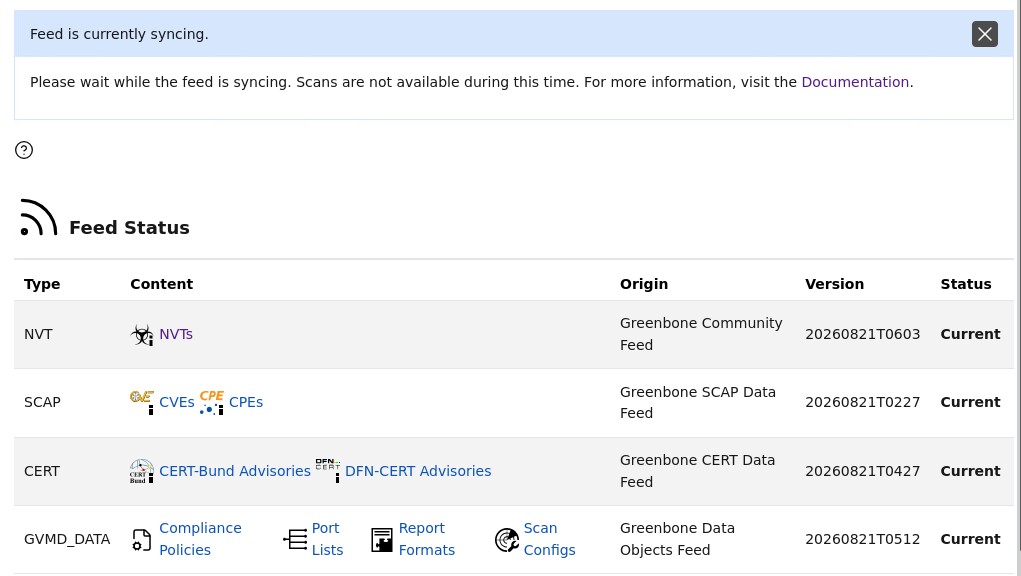Click the CERT row Current status
Screen dimensions: 1021x576
tap(970, 471)
